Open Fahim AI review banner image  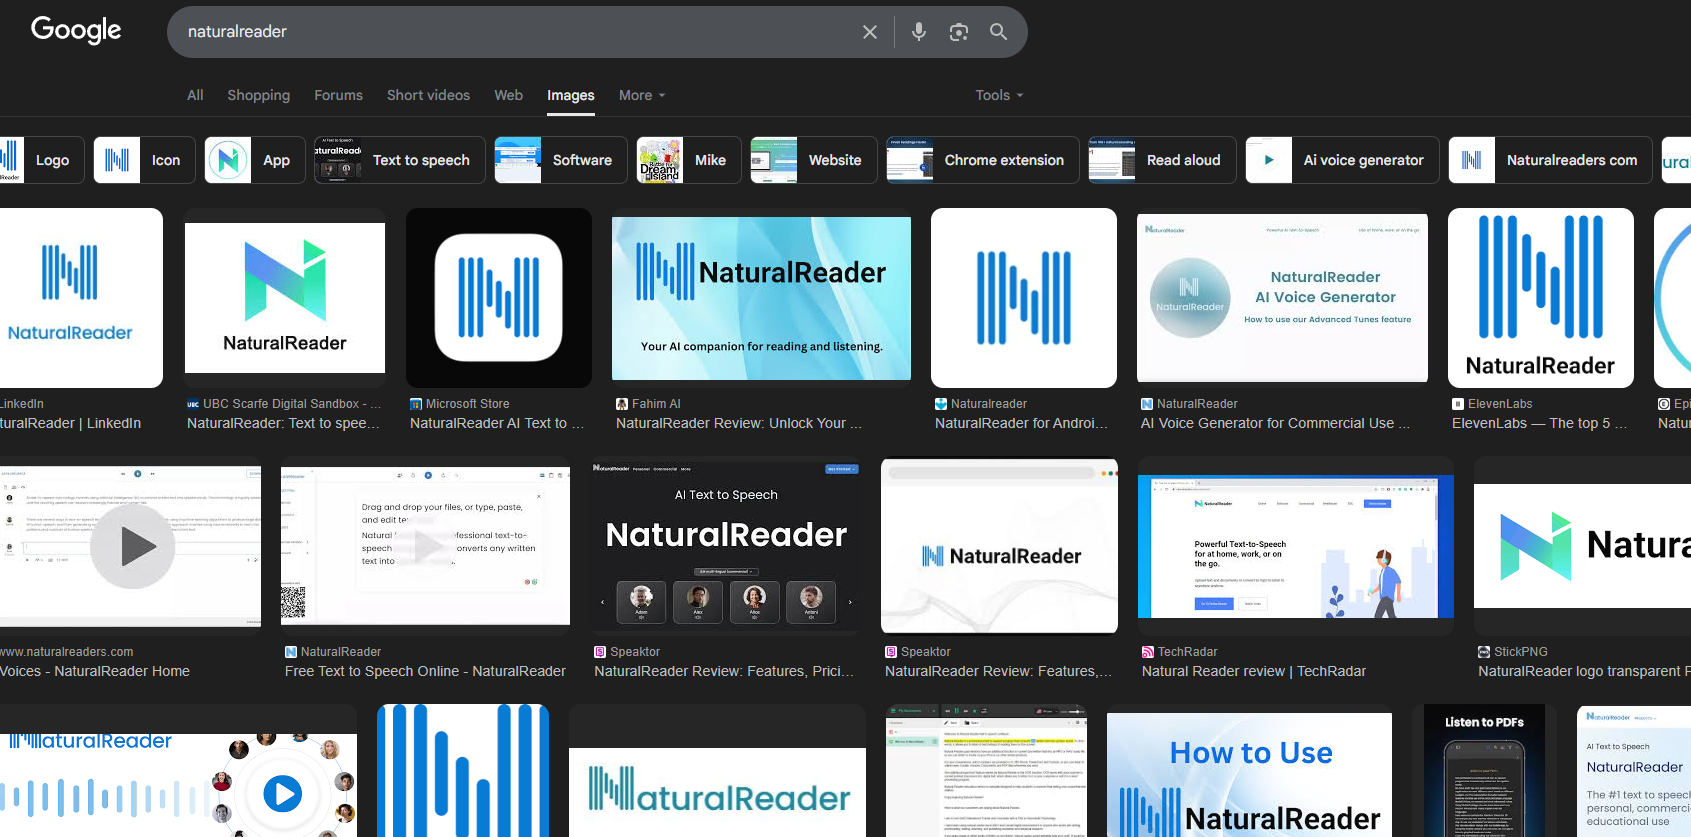[x=761, y=298]
